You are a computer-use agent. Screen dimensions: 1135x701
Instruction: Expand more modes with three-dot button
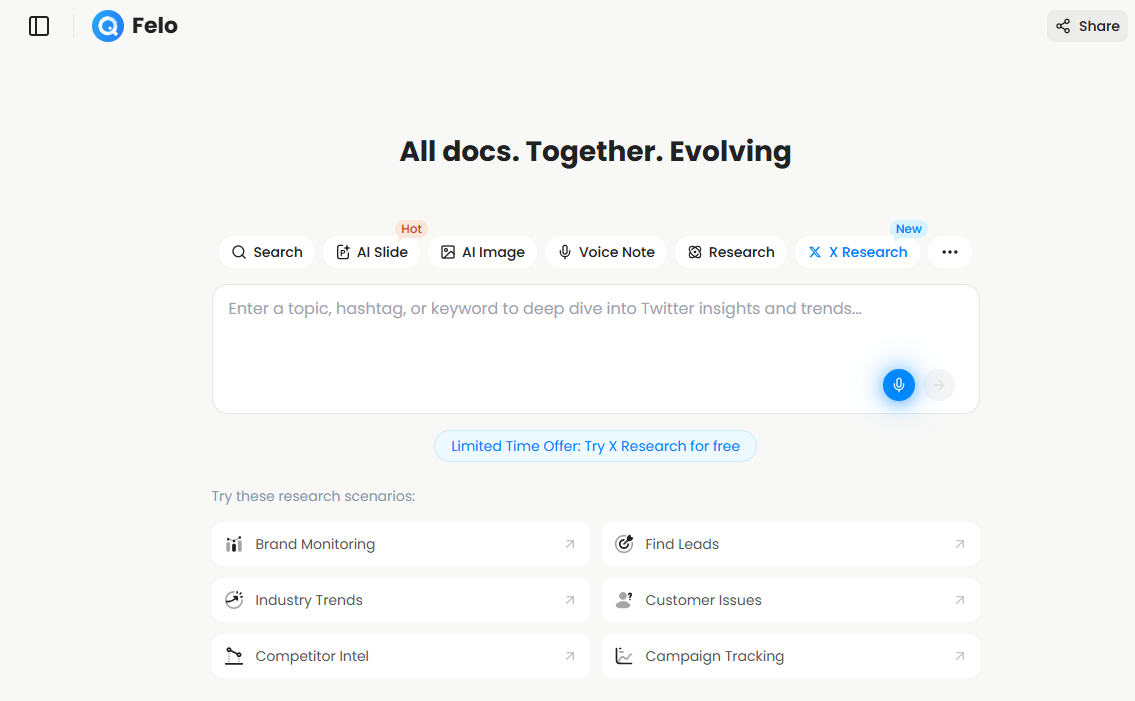pyautogui.click(x=949, y=252)
